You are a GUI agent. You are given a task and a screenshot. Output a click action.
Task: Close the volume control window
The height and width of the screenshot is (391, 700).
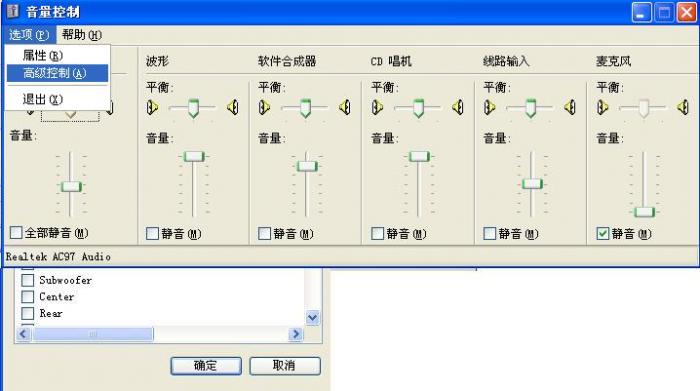pos(687,12)
